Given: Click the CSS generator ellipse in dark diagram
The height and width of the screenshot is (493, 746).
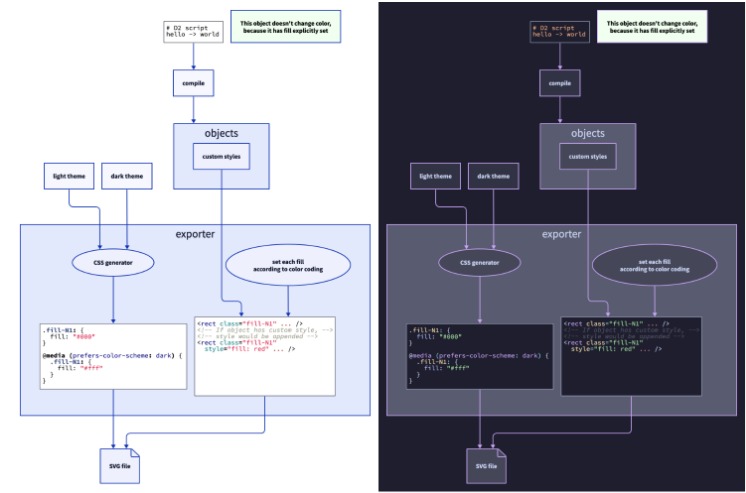Looking at the screenshot, I should click(x=480, y=263).
